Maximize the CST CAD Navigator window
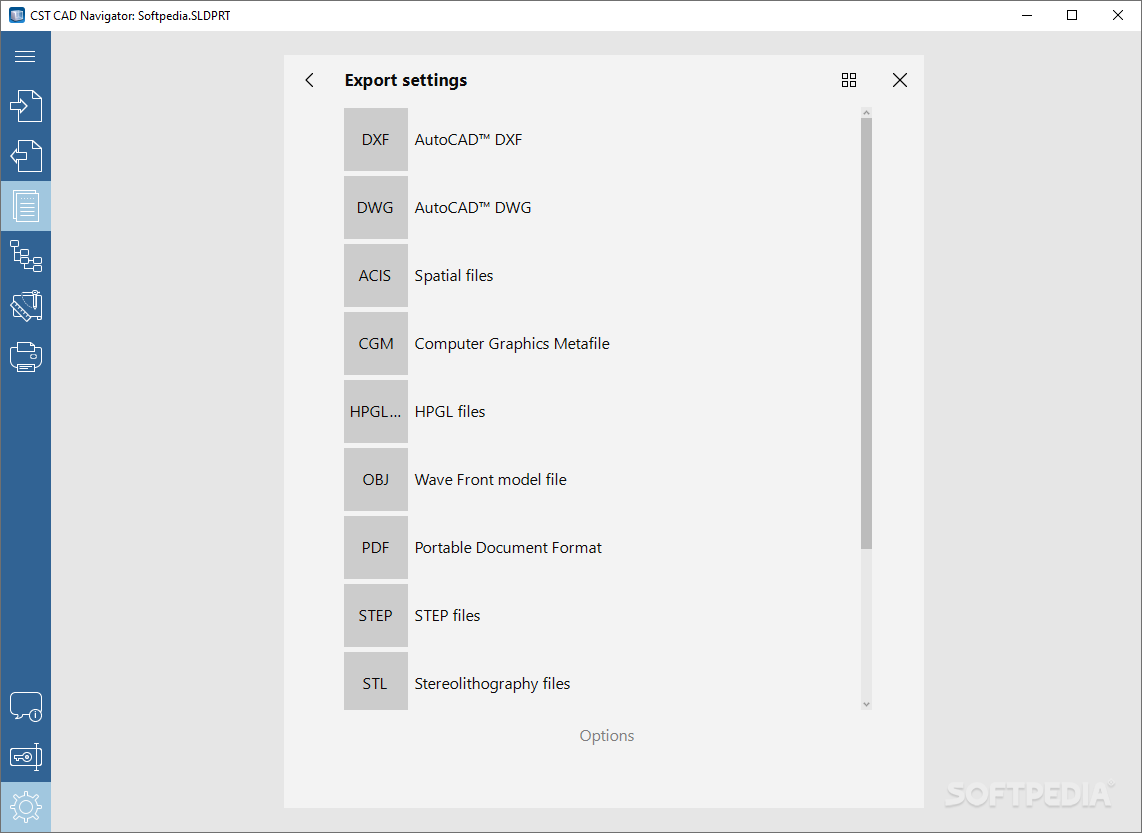This screenshot has width=1142, height=833. [1072, 15]
